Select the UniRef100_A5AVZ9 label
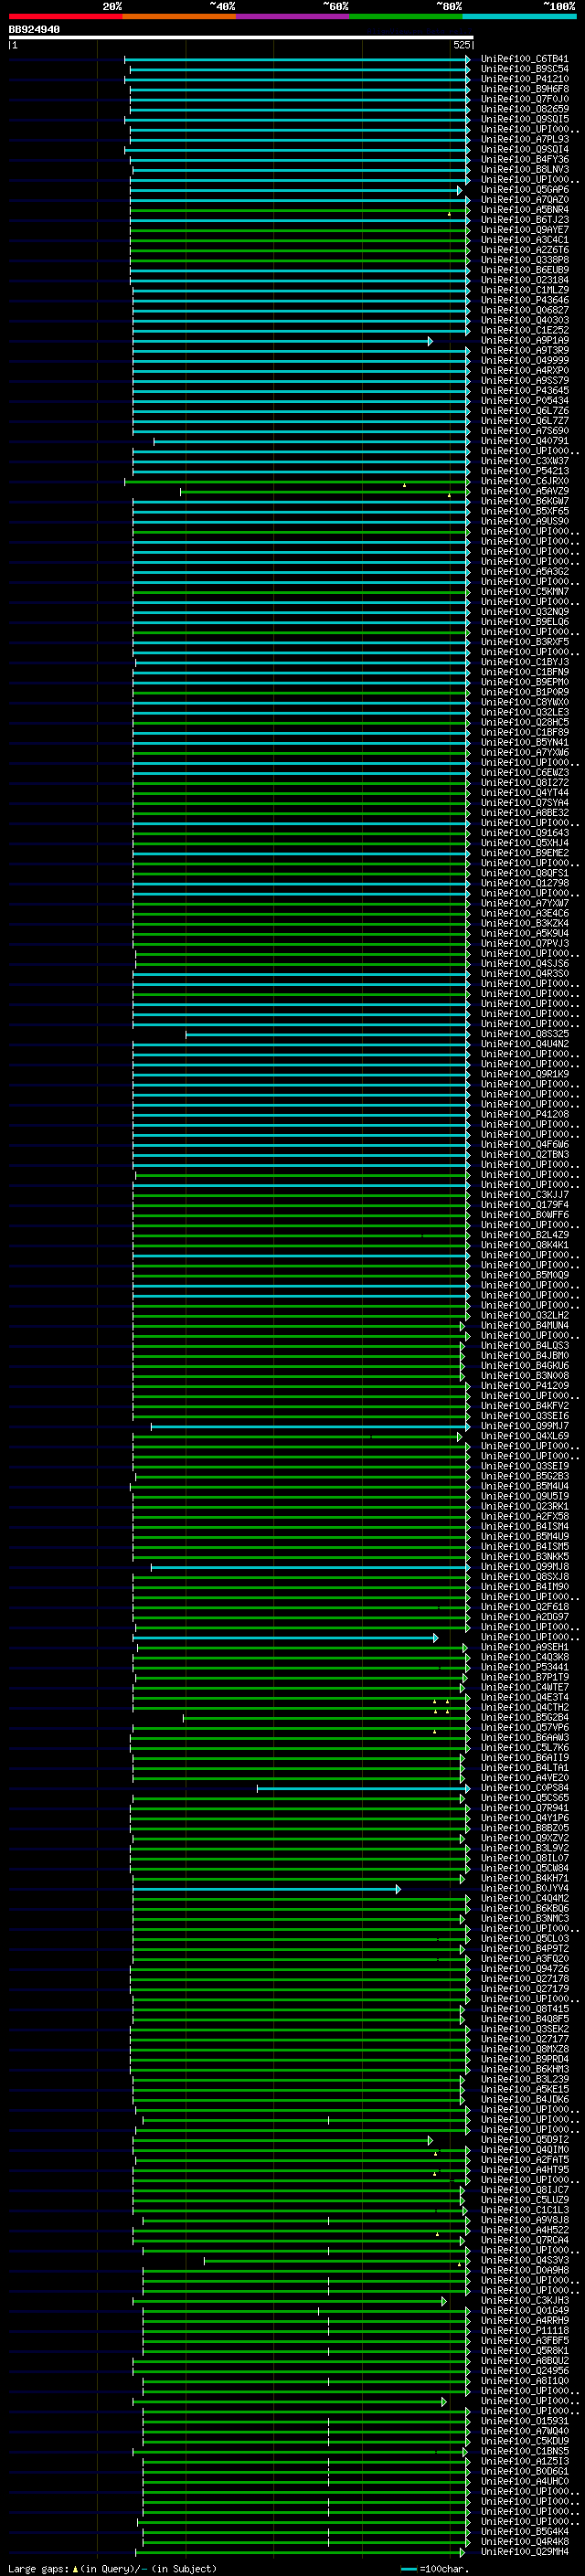This screenshot has height=2576, width=585. 525,491
